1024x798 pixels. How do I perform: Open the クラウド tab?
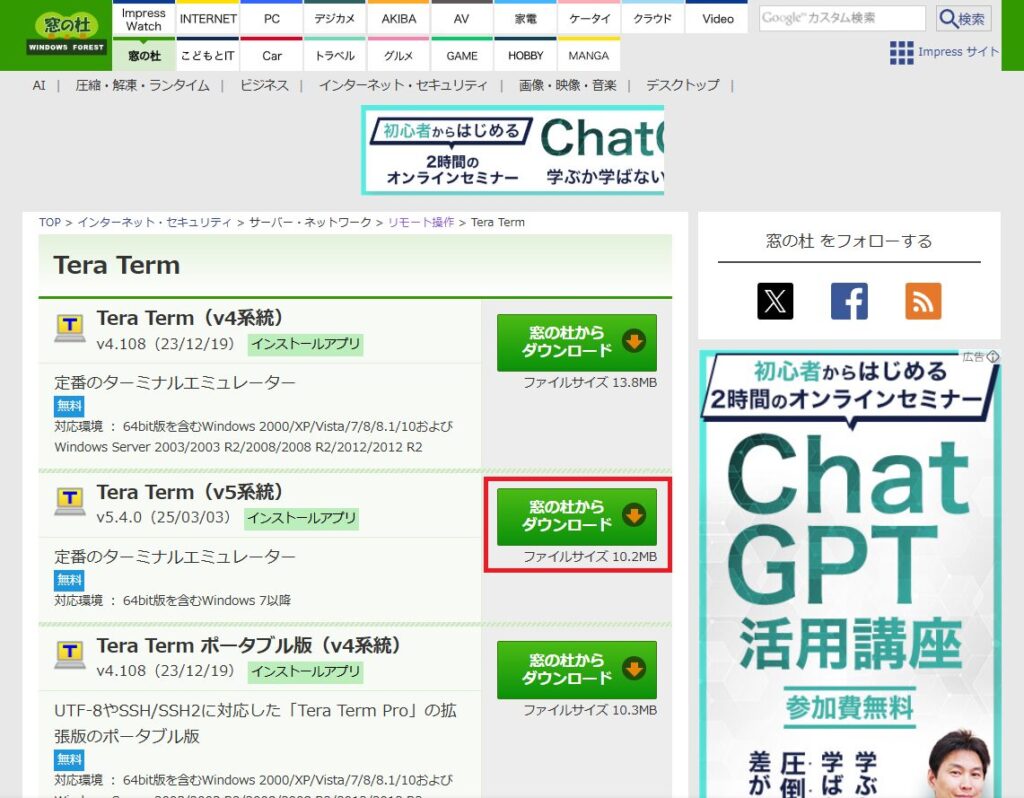[652, 18]
